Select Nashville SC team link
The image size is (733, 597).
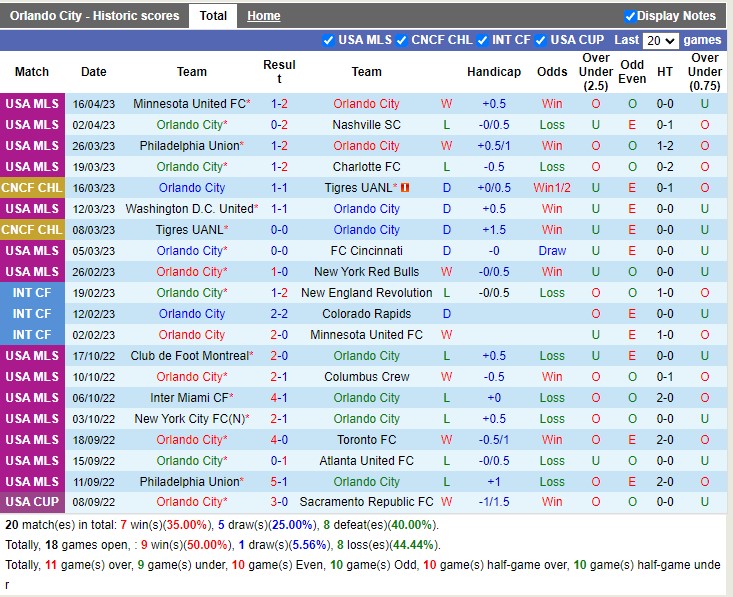point(366,125)
